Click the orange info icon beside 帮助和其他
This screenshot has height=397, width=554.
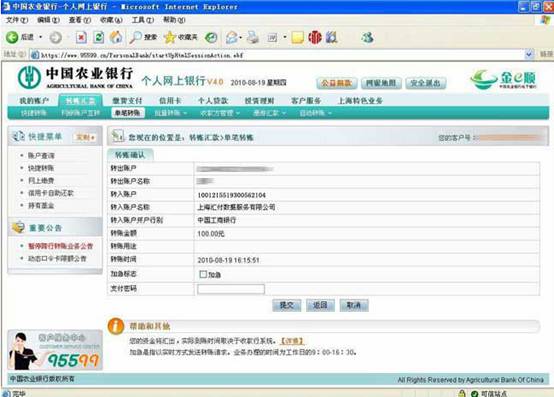click(x=116, y=326)
